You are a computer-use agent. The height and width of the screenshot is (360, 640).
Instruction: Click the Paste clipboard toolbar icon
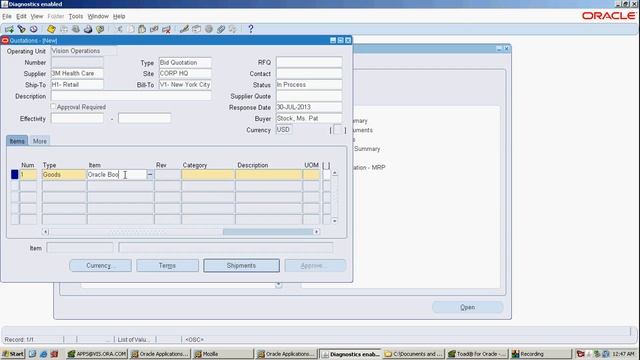[142, 29]
